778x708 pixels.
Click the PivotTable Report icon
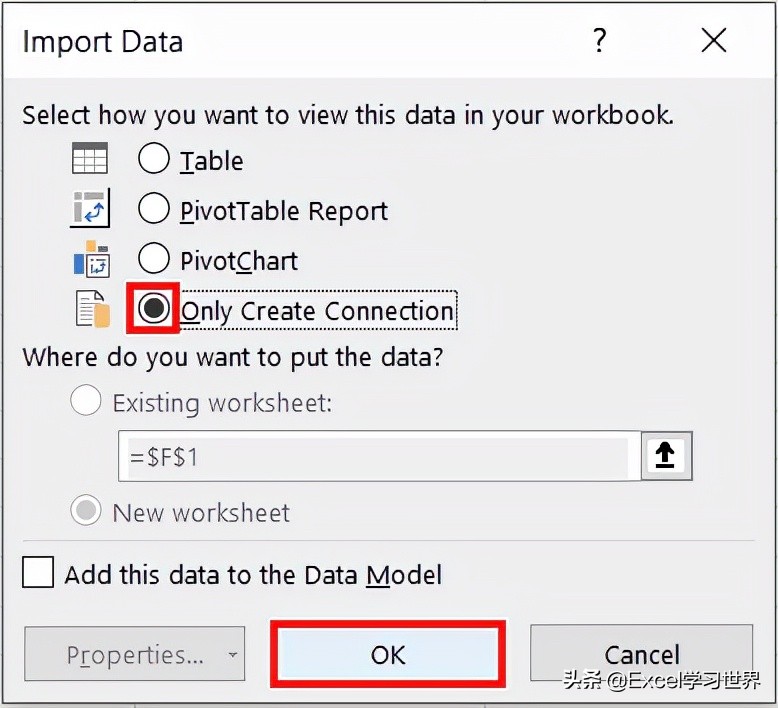click(90, 208)
